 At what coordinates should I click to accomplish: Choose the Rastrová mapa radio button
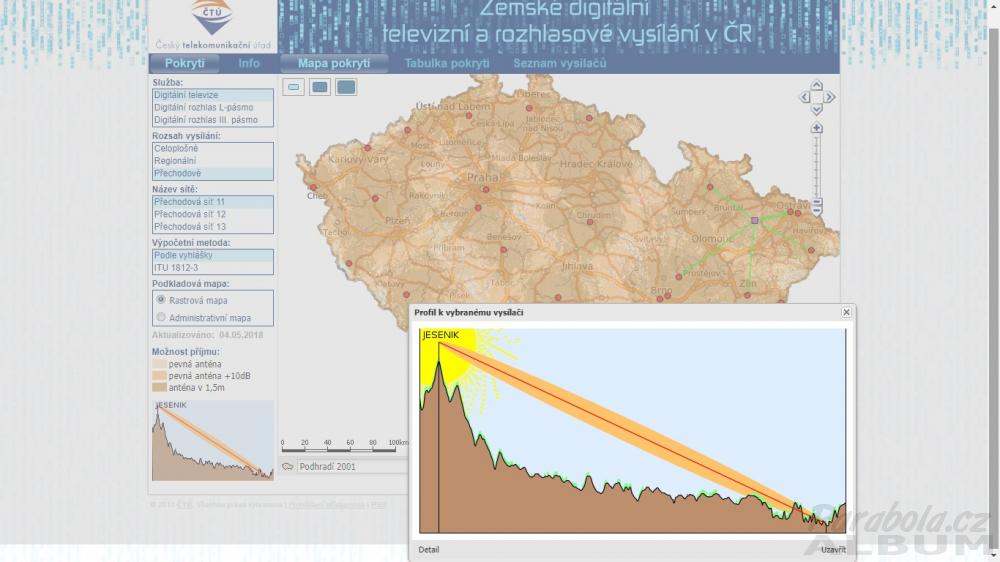point(161,299)
